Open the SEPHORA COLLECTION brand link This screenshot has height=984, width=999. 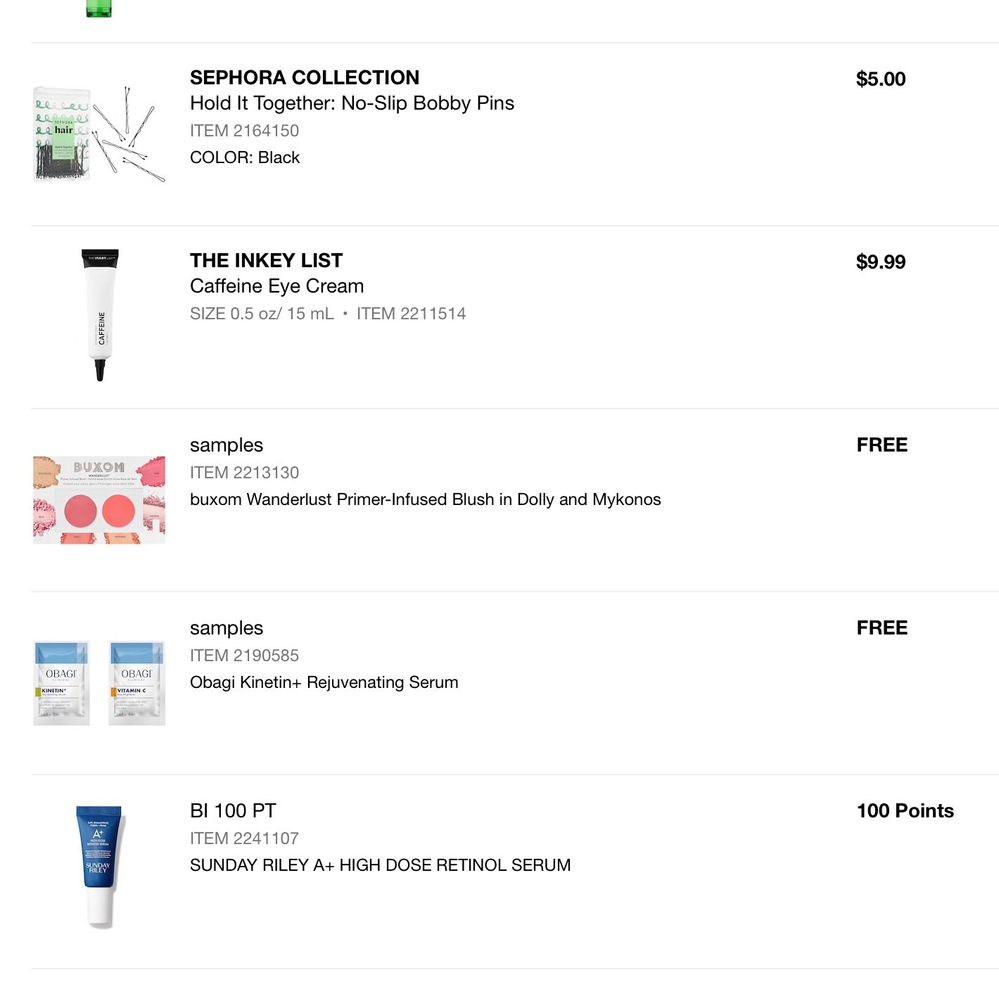click(x=304, y=78)
